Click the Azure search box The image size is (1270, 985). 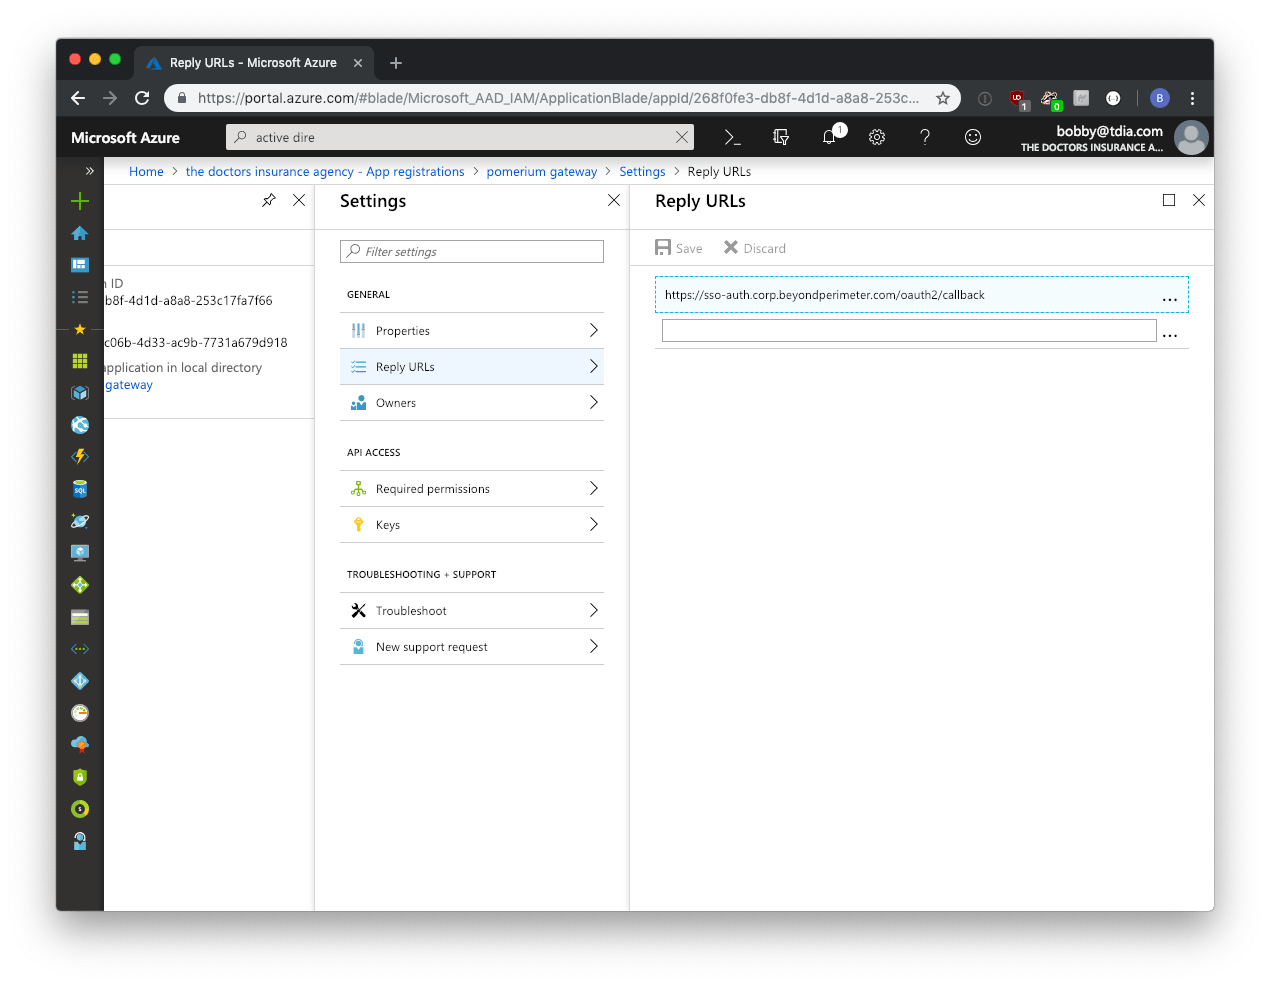460,137
